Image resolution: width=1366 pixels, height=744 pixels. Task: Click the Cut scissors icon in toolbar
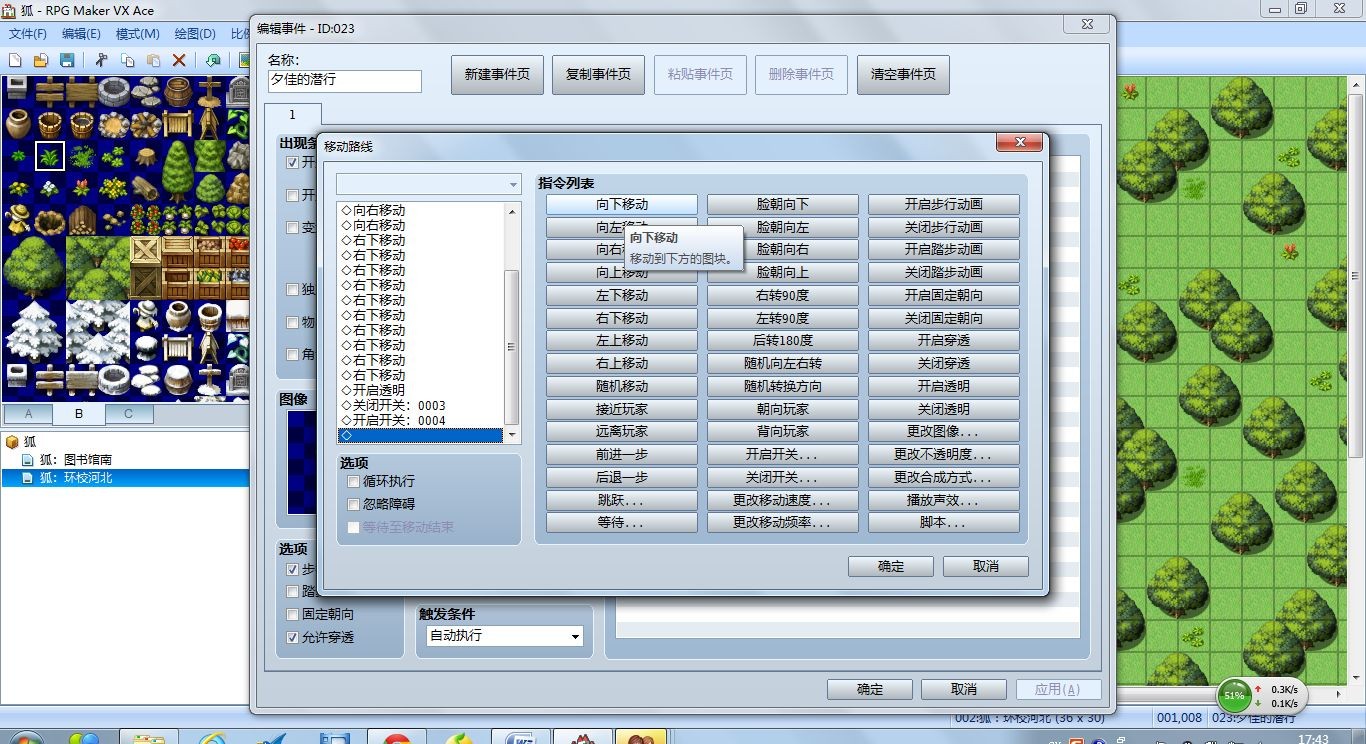point(101,60)
